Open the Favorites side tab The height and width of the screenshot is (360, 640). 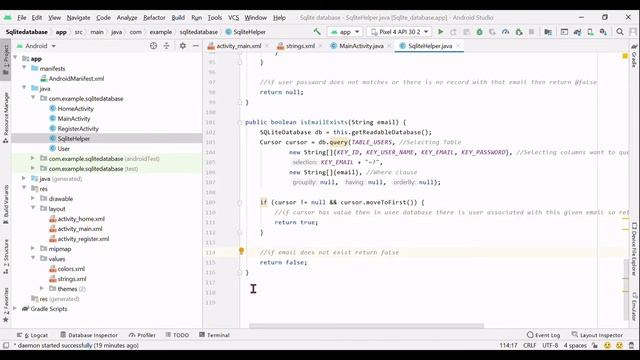(x=6, y=305)
